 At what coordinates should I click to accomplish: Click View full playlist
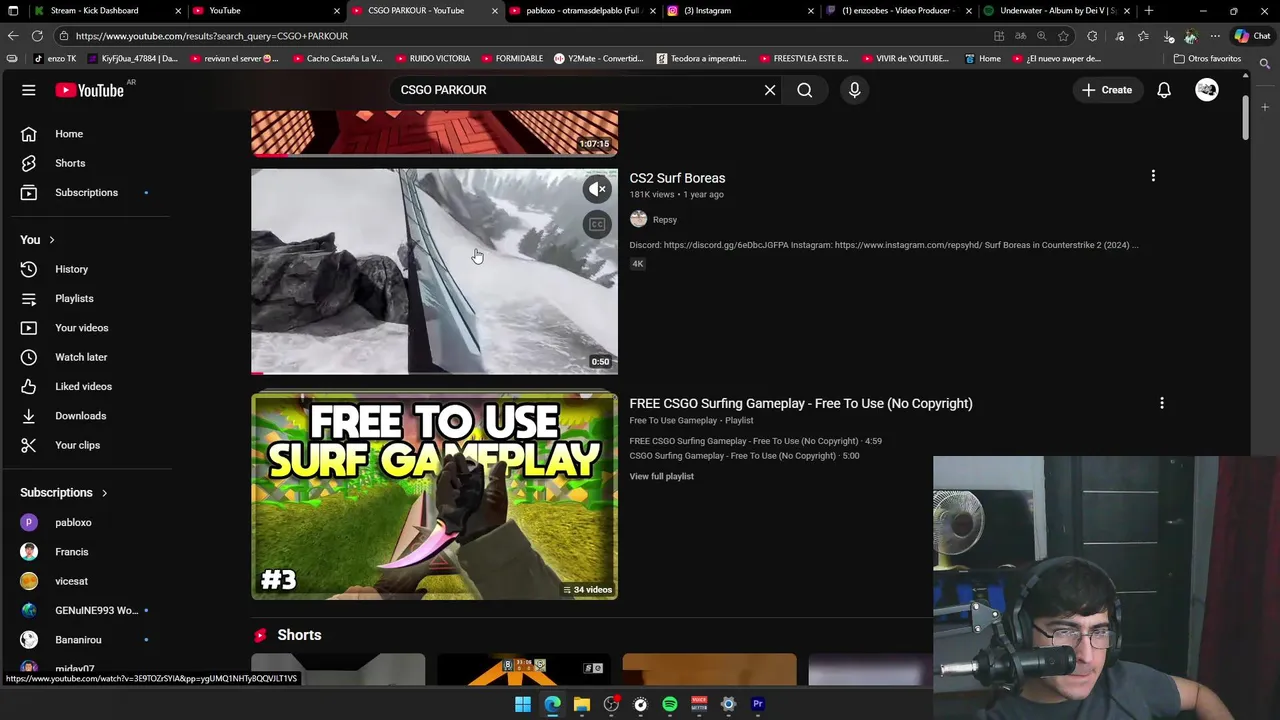661,476
